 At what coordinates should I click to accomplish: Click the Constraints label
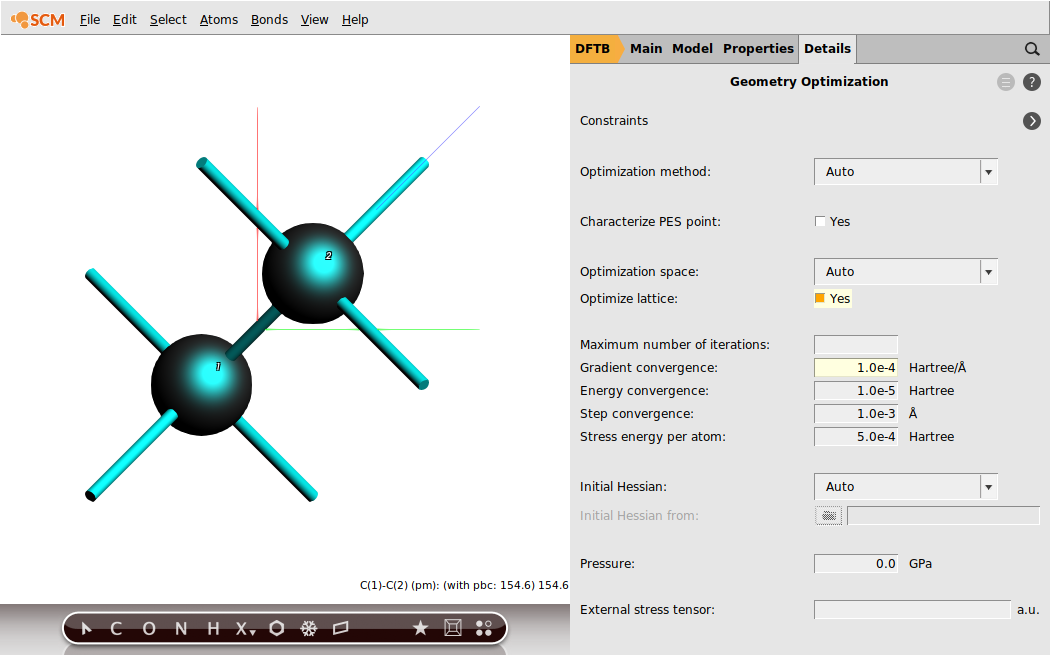pos(614,121)
